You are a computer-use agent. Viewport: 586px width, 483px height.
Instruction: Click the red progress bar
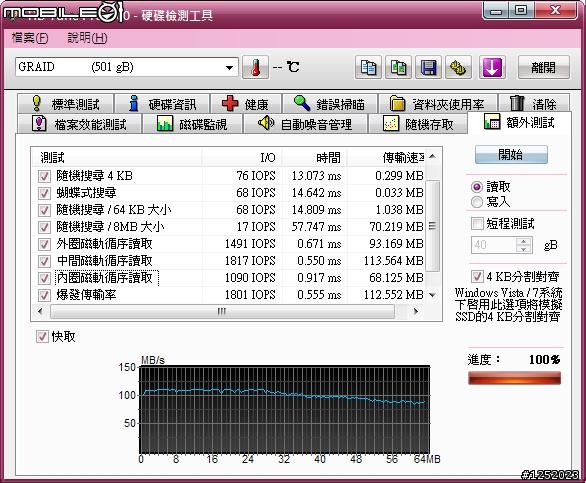(515, 378)
